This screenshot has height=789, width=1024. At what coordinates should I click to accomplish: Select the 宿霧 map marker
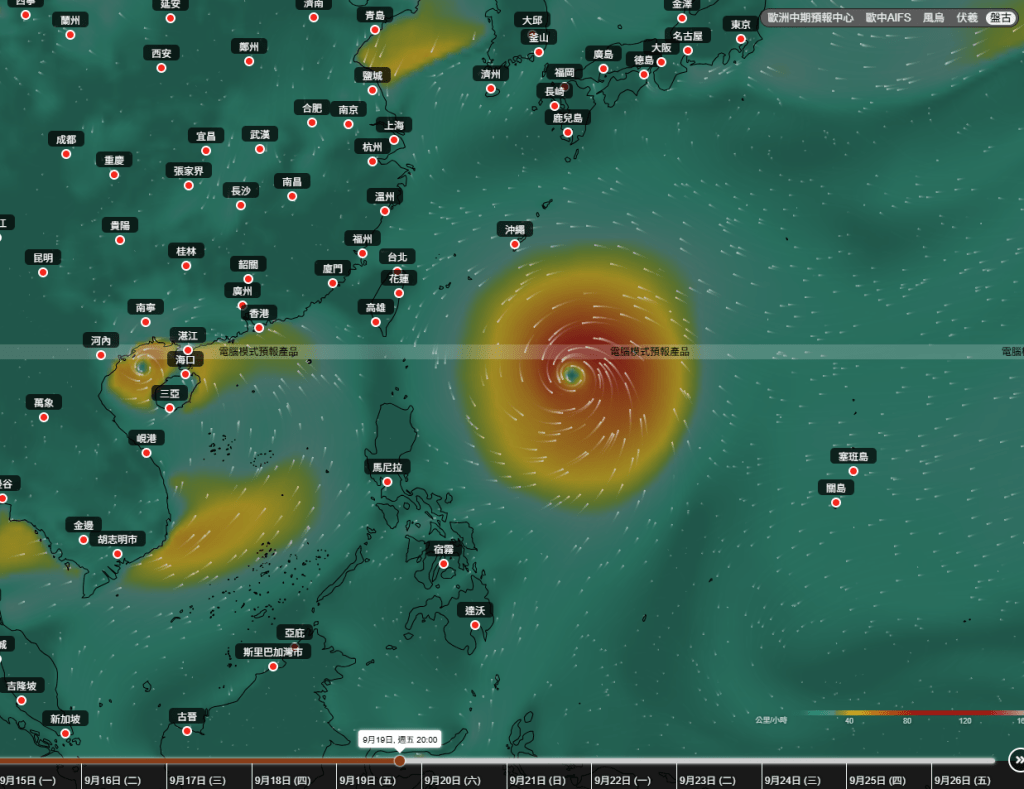pyautogui.click(x=443, y=564)
